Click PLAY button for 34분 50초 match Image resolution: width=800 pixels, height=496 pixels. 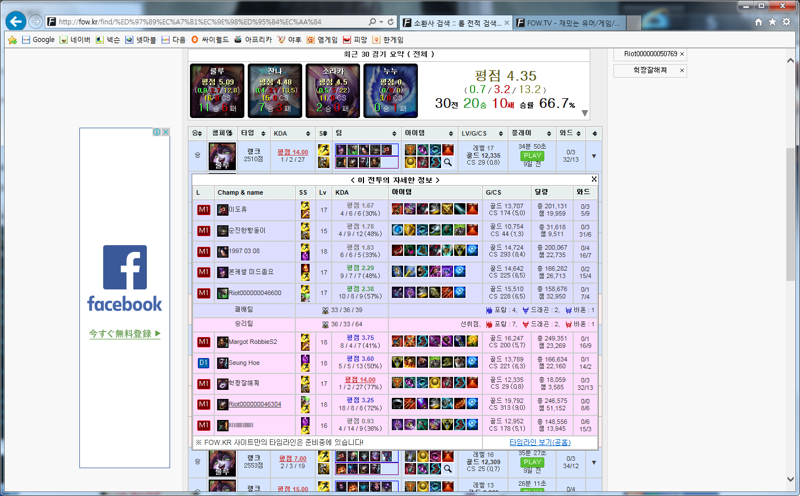[x=532, y=156]
